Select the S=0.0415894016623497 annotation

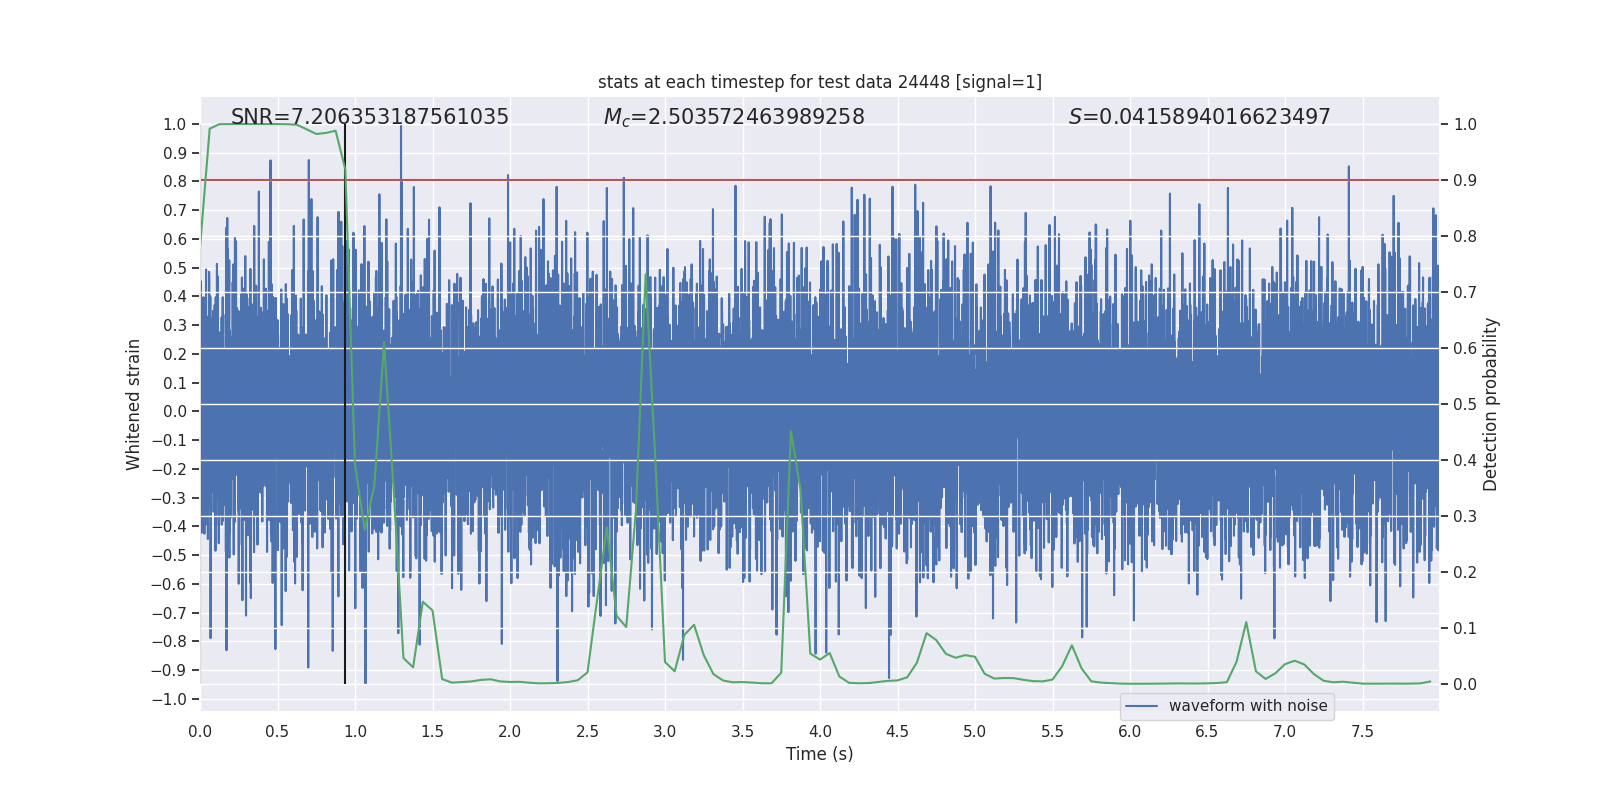(1199, 117)
